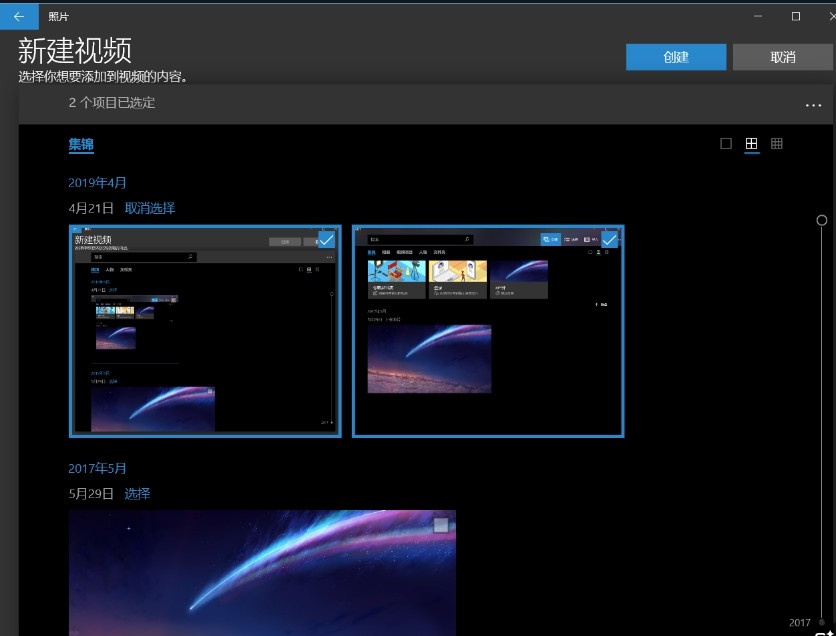
Task: Open the 集锦 tab
Action: tap(81, 145)
